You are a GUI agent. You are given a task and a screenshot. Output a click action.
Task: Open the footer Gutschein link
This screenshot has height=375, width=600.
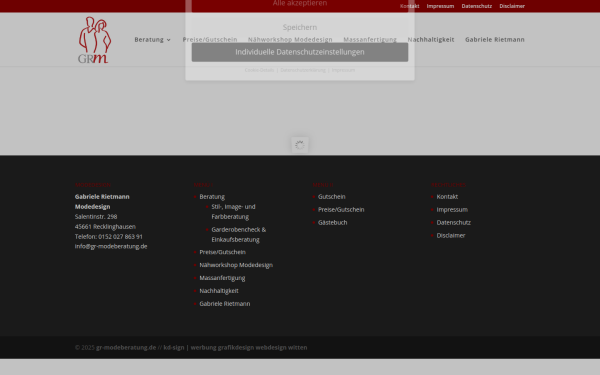click(x=331, y=197)
